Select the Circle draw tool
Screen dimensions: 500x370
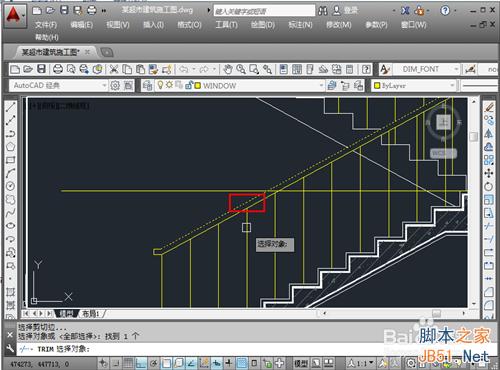[x=10, y=186]
